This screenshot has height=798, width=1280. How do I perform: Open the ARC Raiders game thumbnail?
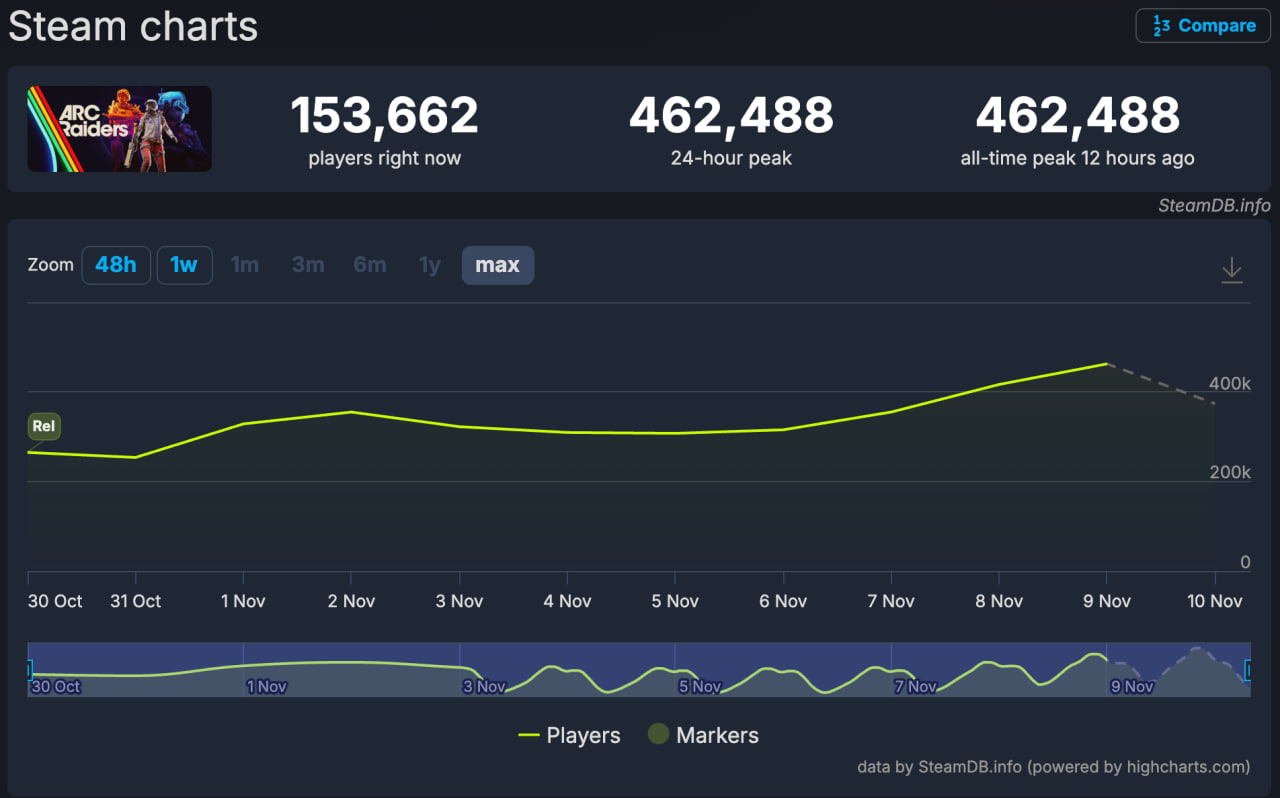119,129
